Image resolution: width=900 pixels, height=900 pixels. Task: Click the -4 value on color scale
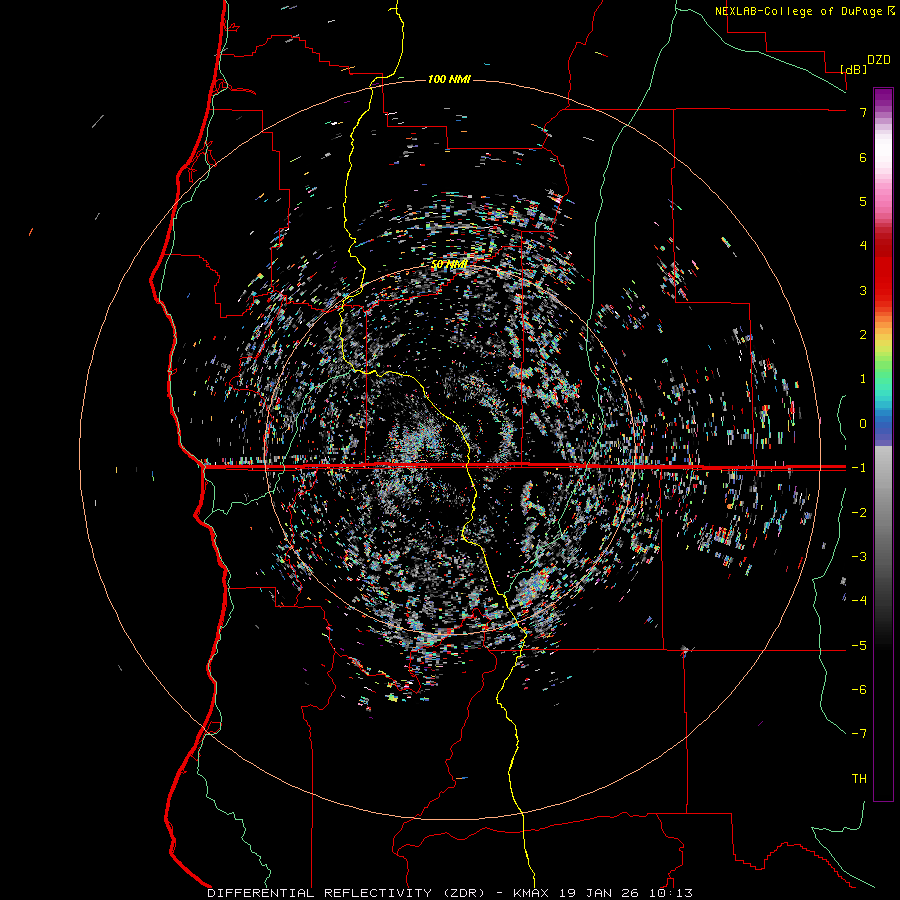[x=859, y=600]
